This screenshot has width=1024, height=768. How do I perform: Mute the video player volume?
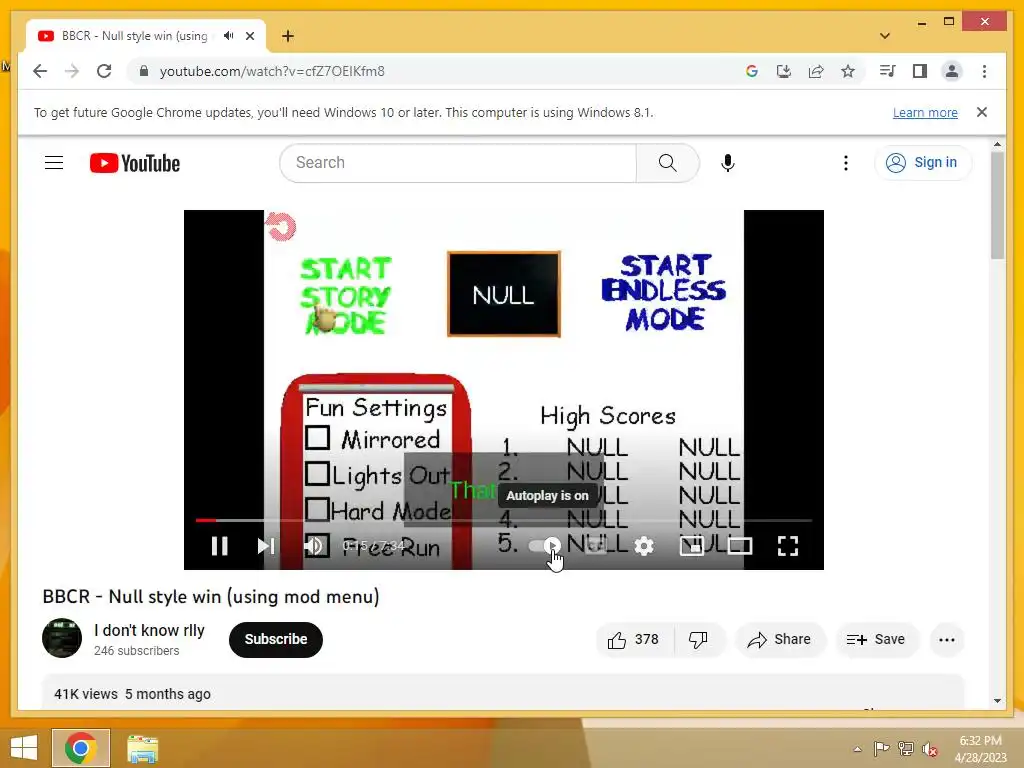click(314, 546)
